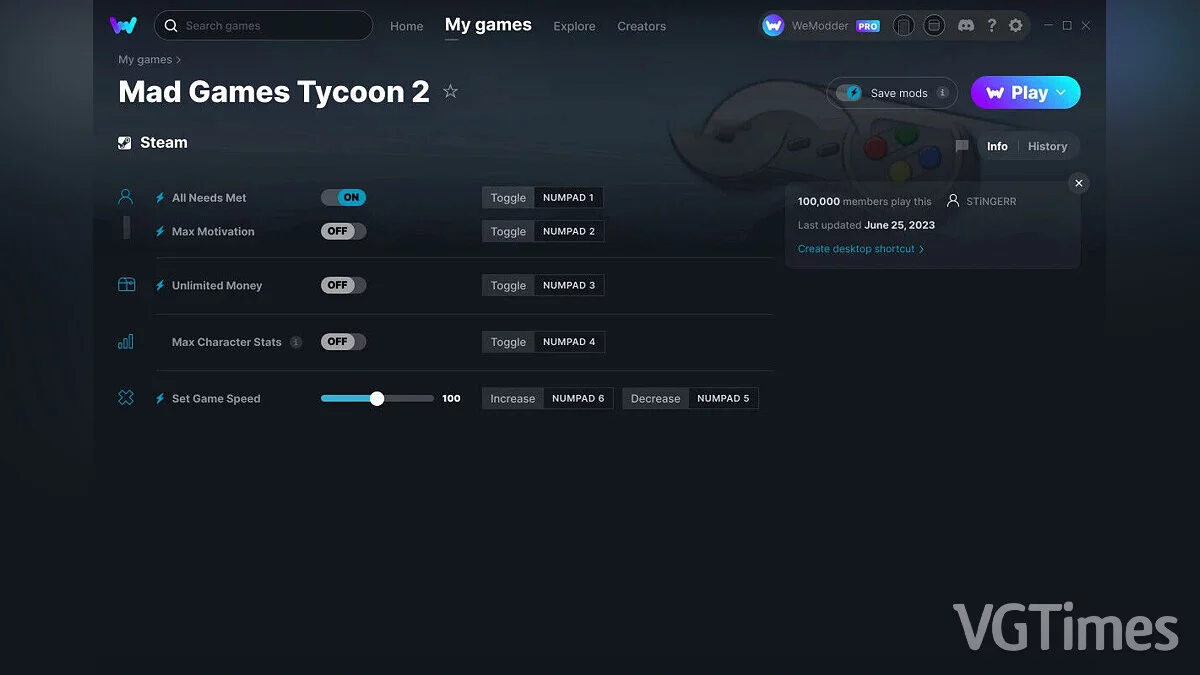Enable the Max Motivation switch
Screen dimensions: 1200x675
pos(343,231)
